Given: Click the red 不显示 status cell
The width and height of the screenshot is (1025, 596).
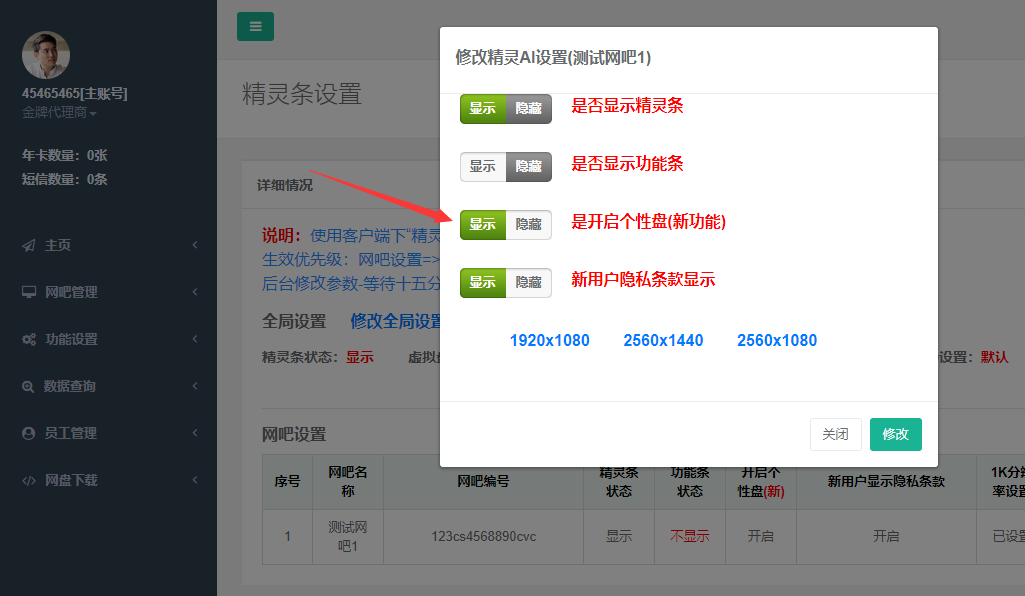Looking at the screenshot, I should (690, 537).
